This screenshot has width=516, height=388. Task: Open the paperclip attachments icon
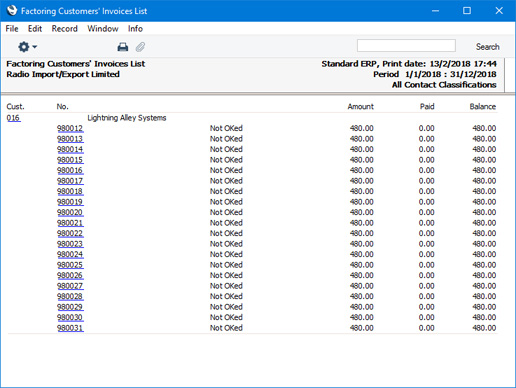tap(140, 47)
